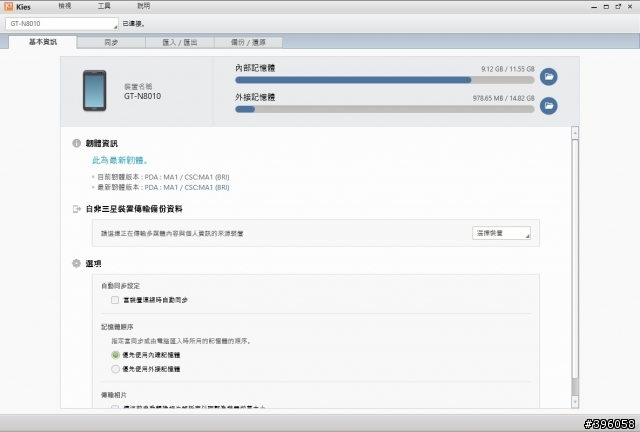Open external memory folder browser icon
Viewport: 640px width, 432px height.
549,106
